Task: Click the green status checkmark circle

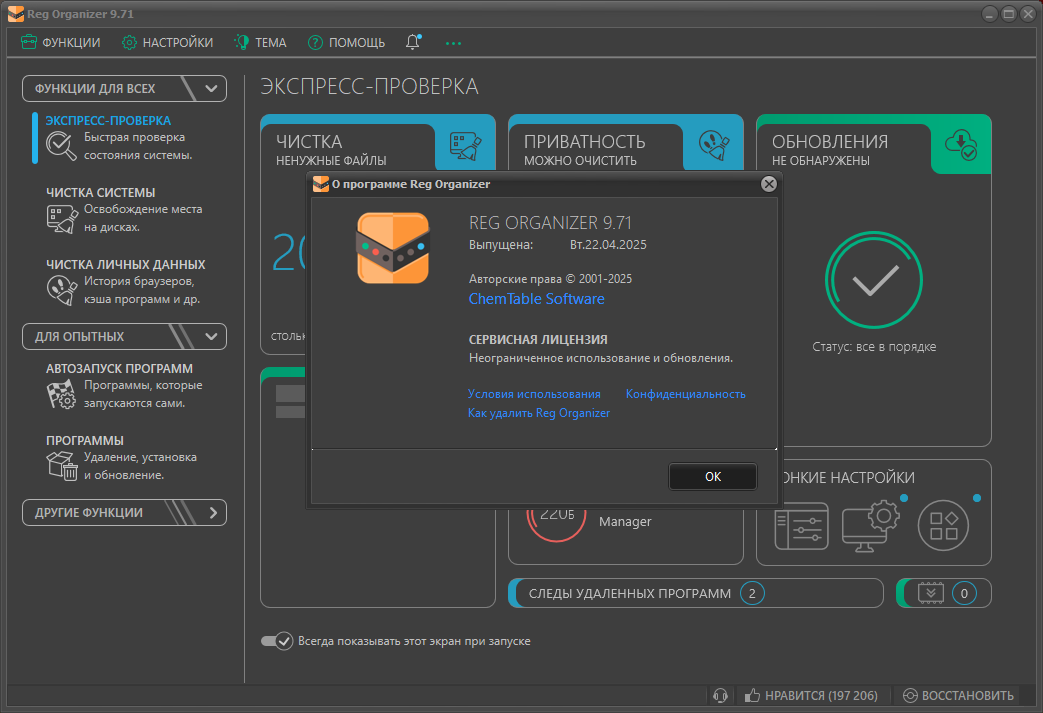Action: pyautogui.click(x=874, y=280)
